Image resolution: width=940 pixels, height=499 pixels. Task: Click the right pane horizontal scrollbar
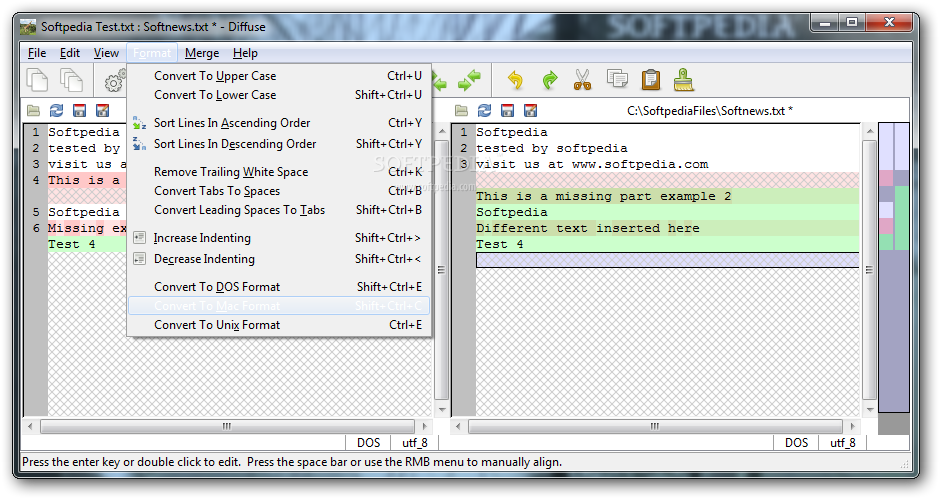(655, 426)
